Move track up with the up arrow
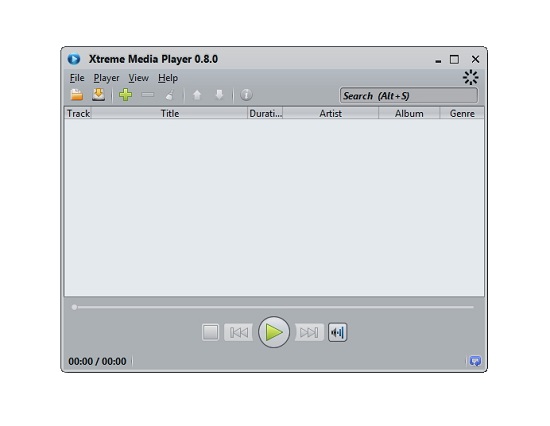This screenshot has height=426, width=550. pyautogui.click(x=197, y=95)
